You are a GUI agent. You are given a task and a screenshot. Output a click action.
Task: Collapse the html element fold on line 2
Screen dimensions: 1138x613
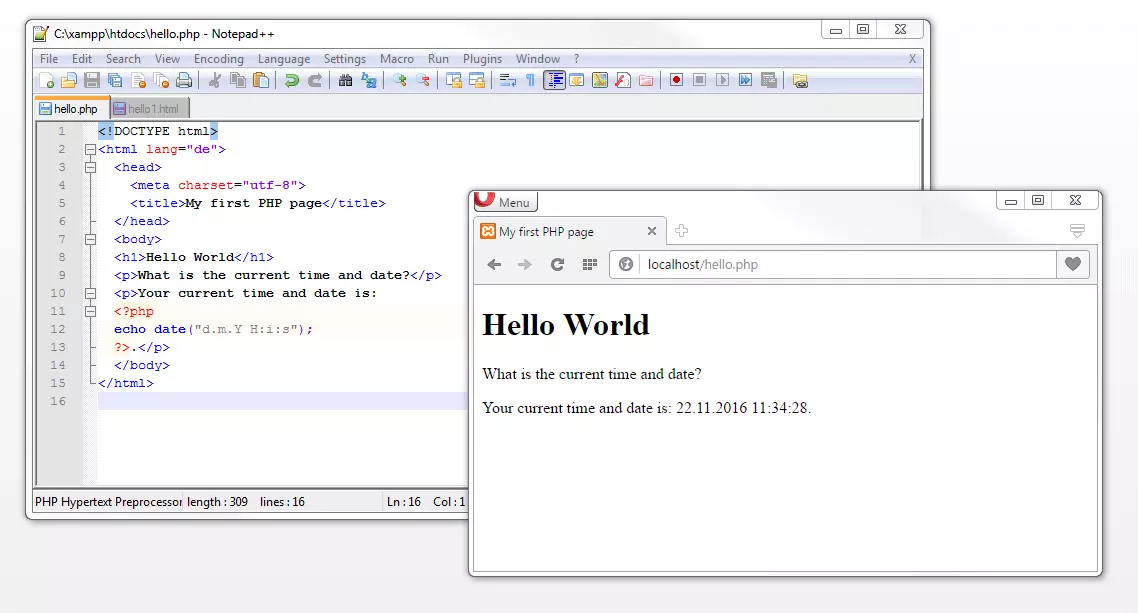tap(91, 148)
